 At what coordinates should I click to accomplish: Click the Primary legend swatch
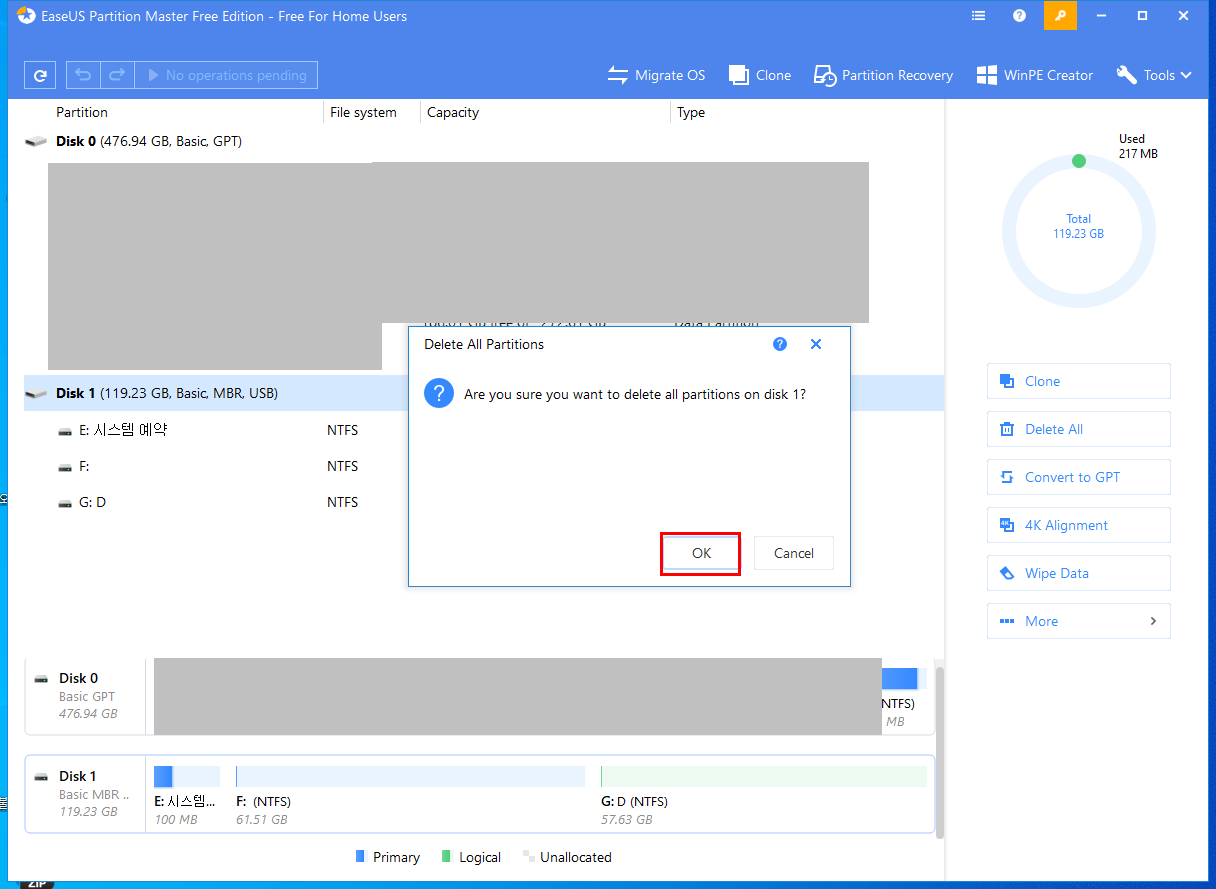pyautogui.click(x=361, y=857)
